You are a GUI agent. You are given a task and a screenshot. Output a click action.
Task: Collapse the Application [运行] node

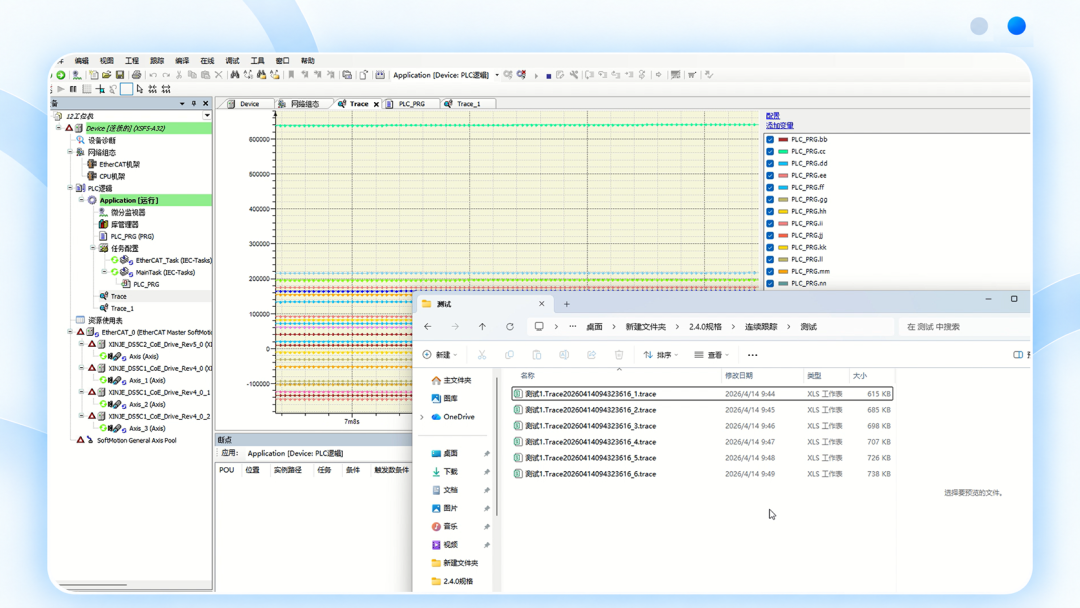pyautogui.click(x=81, y=200)
